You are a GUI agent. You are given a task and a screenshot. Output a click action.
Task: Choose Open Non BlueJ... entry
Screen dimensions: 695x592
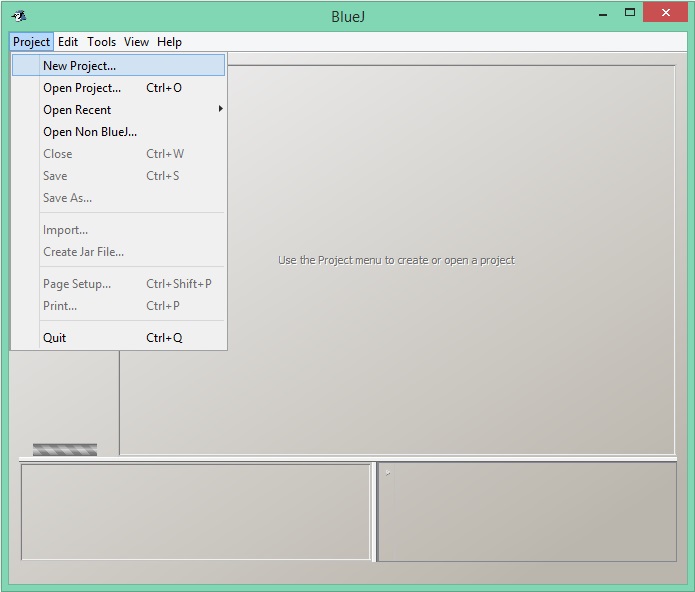pos(118,132)
